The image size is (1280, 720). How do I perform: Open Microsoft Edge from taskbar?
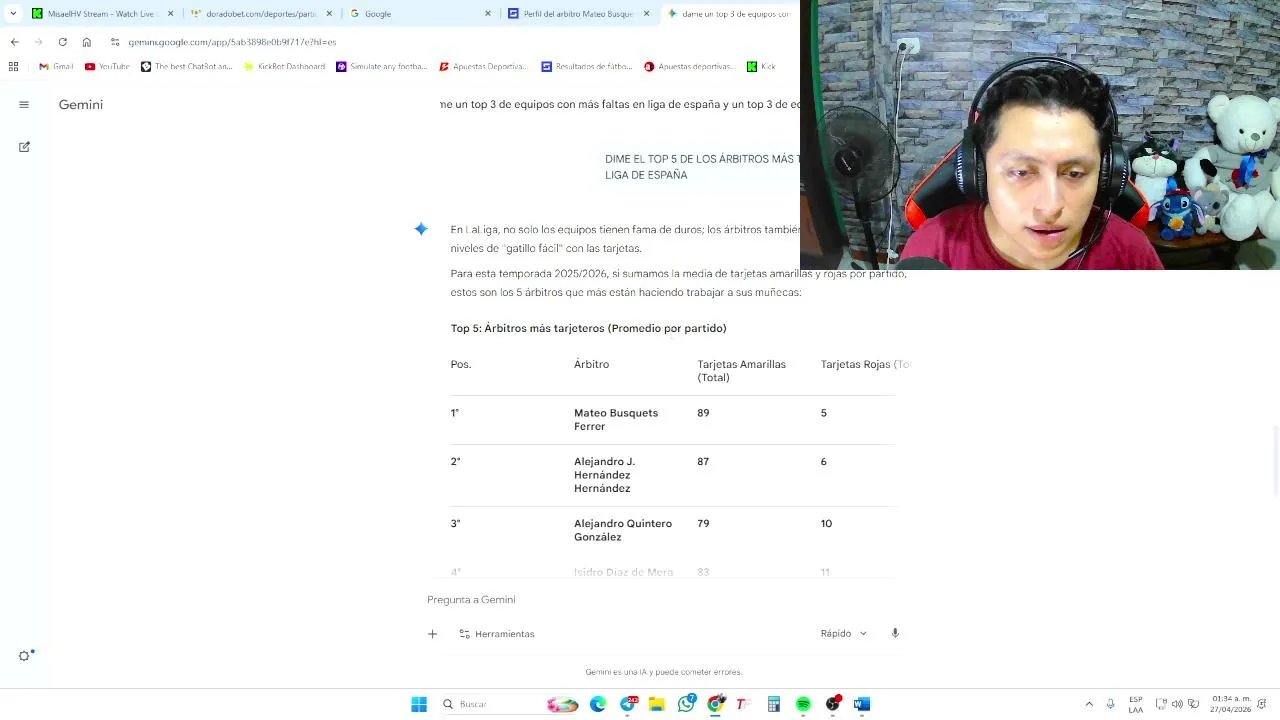(598, 704)
